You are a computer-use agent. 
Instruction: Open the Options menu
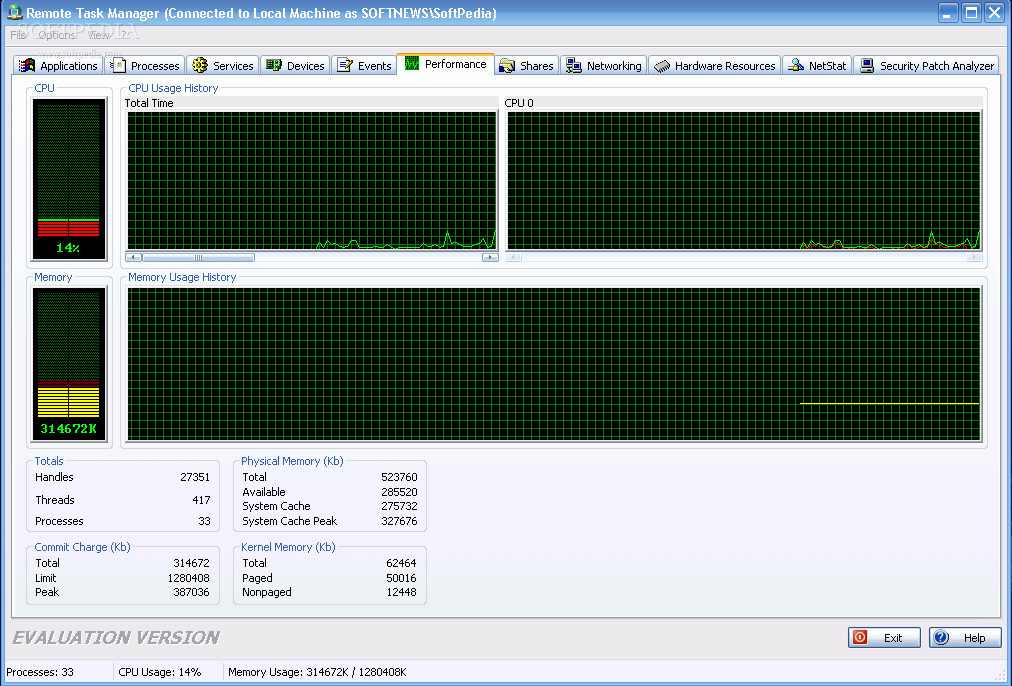(x=57, y=35)
